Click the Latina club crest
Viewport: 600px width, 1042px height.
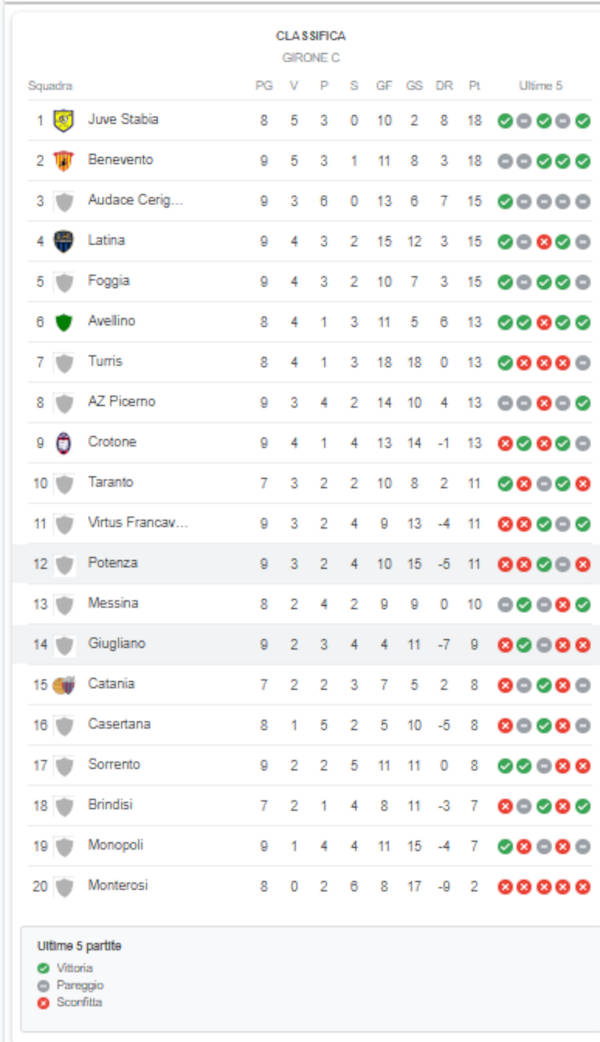coord(64,241)
